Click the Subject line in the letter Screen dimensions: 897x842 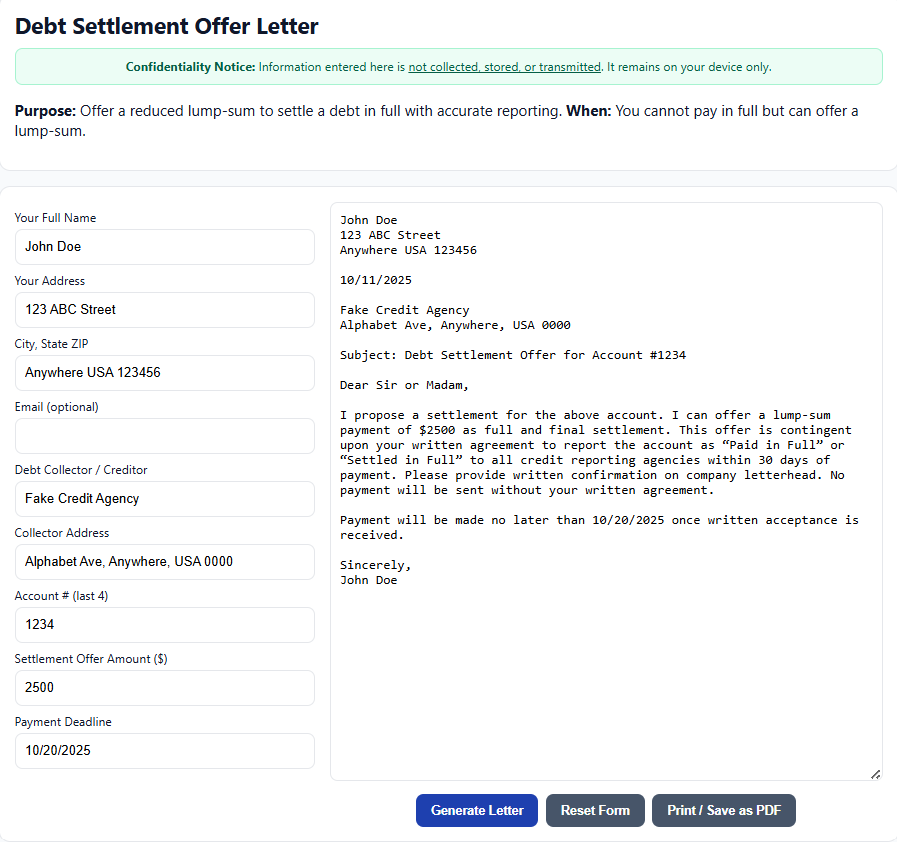coord(512,355)
